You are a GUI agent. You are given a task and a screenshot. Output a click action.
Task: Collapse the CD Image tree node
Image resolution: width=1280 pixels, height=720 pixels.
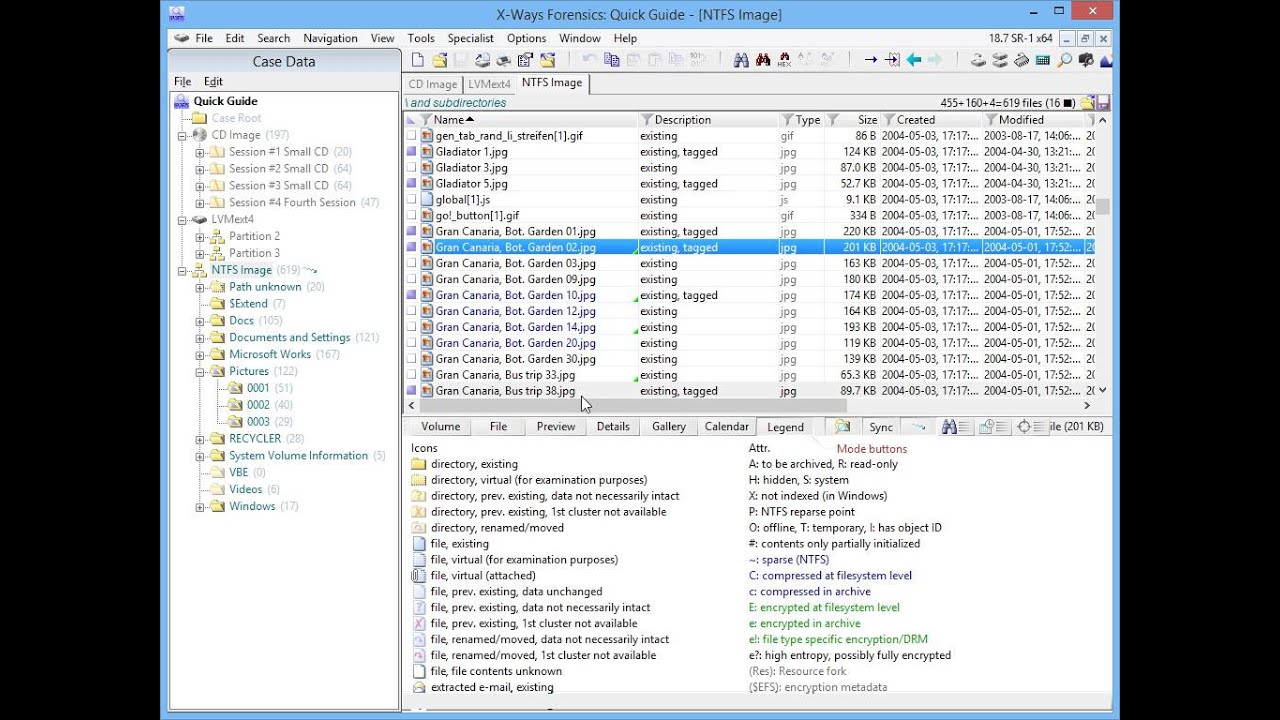click(x=182, y=135)
